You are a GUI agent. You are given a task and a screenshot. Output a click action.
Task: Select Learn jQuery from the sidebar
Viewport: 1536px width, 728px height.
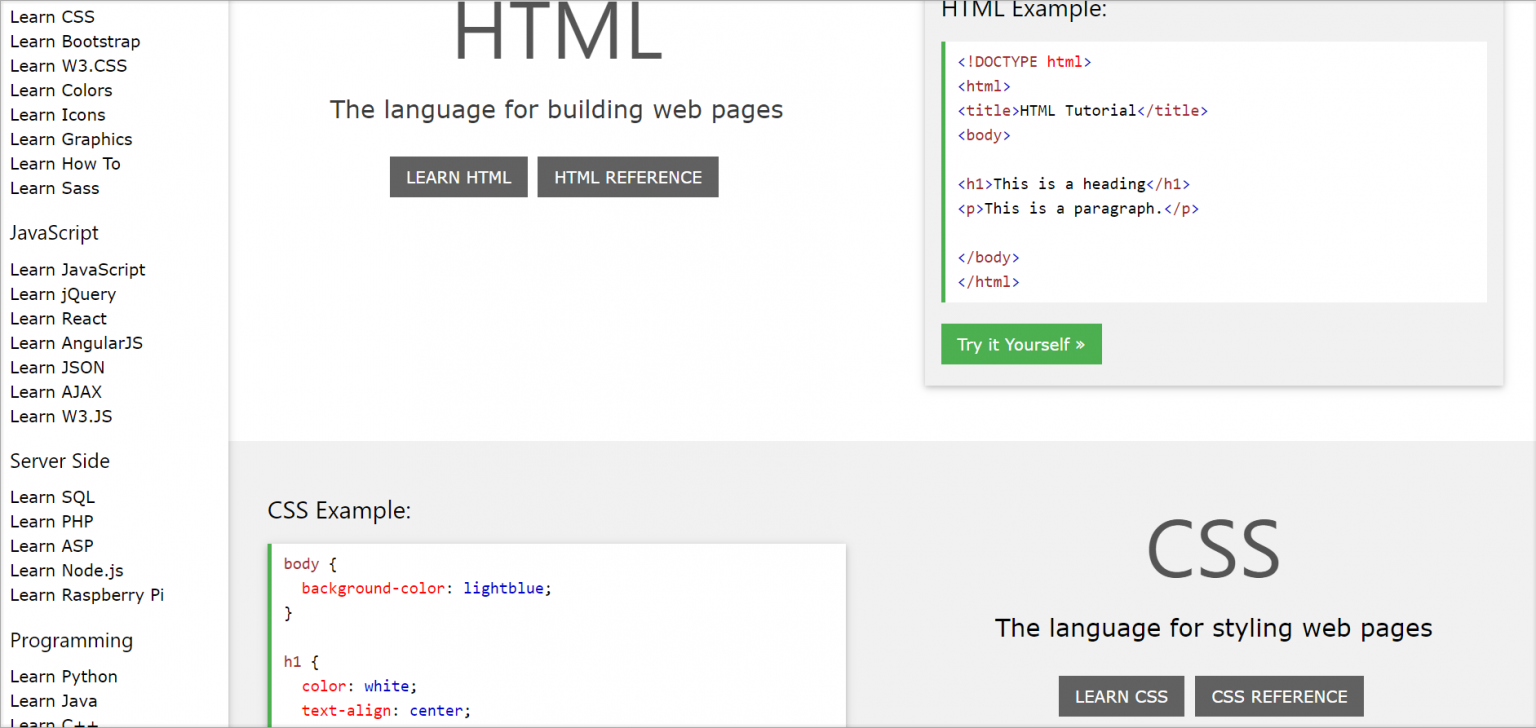[x=63, y=294]
